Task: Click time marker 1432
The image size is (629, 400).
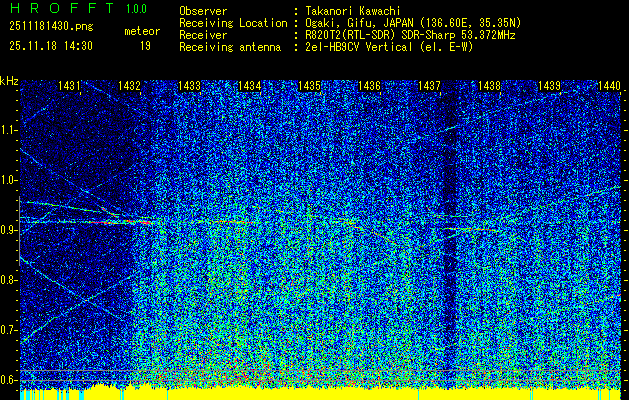Action: pos(129,86)
